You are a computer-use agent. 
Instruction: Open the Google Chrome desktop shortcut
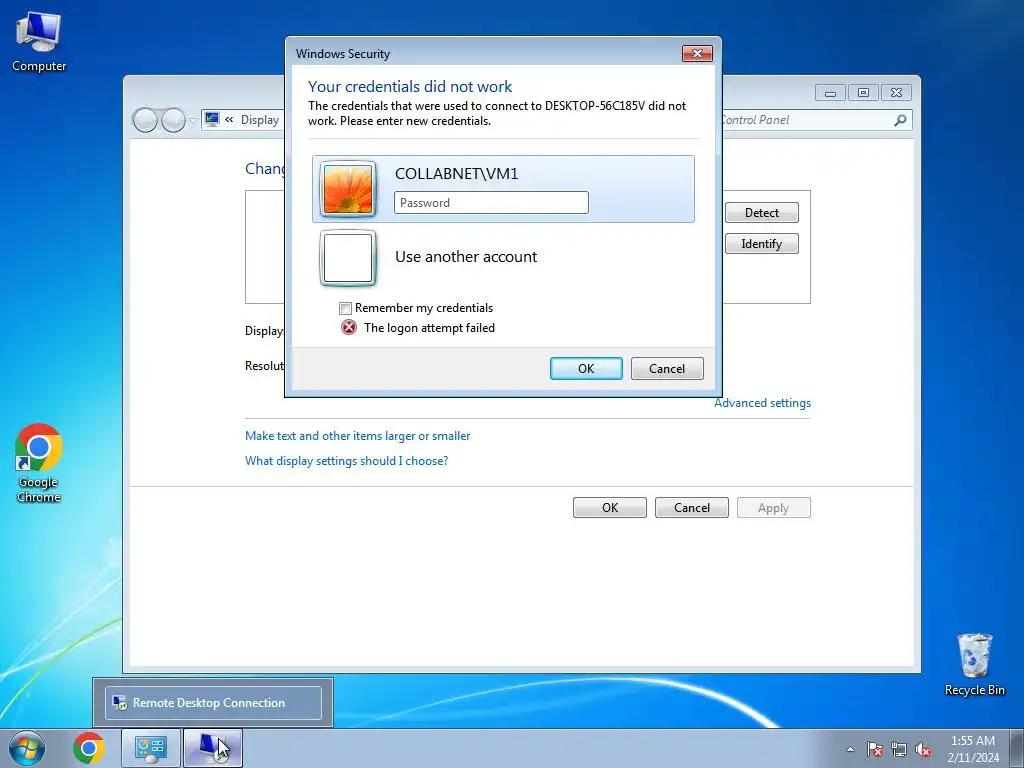[x=39, y=463]
